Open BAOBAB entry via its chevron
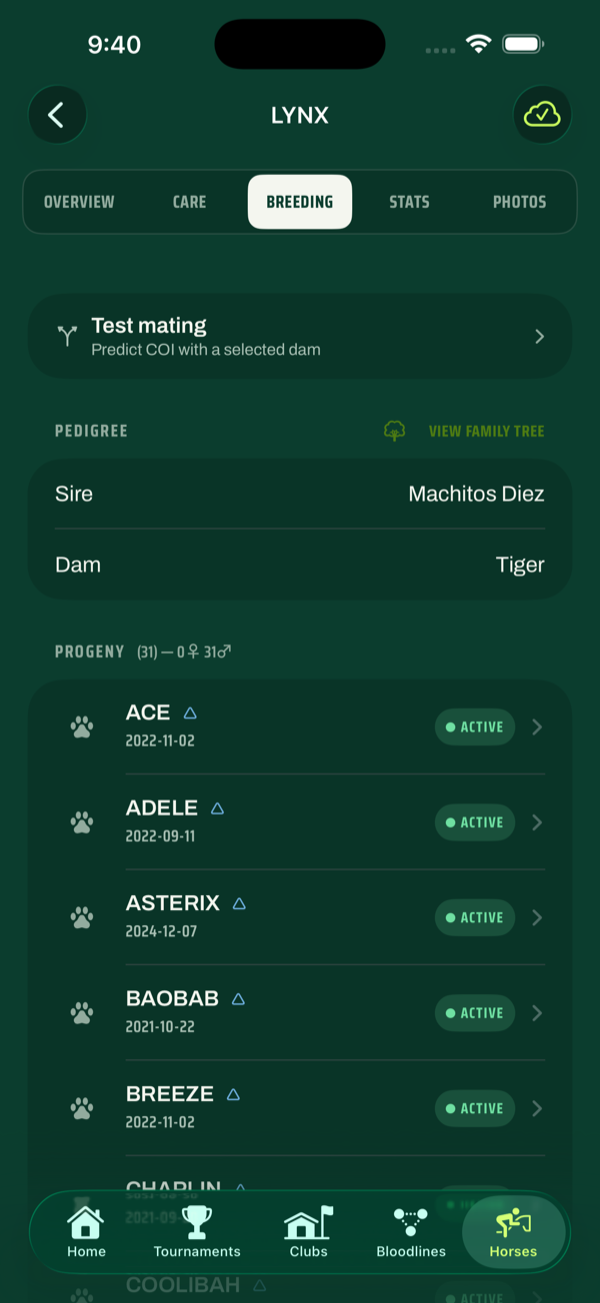Screen dimensions: 600x1303 537,1013
